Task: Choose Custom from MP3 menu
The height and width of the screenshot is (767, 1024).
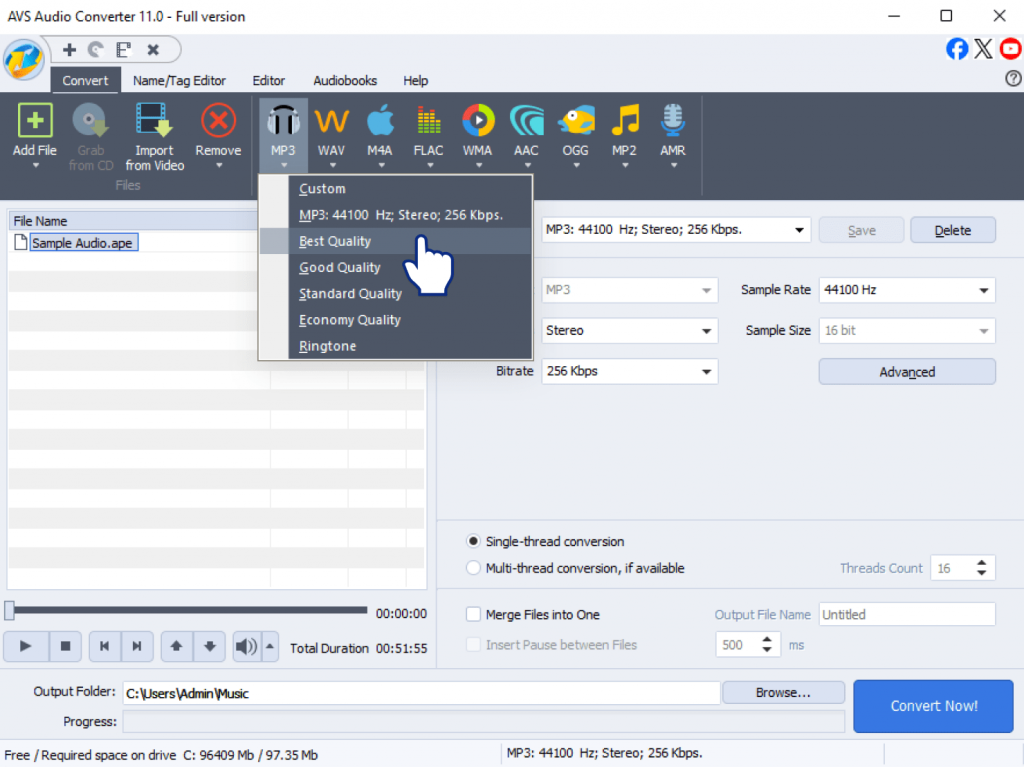Action: click(x=396, y=189)
